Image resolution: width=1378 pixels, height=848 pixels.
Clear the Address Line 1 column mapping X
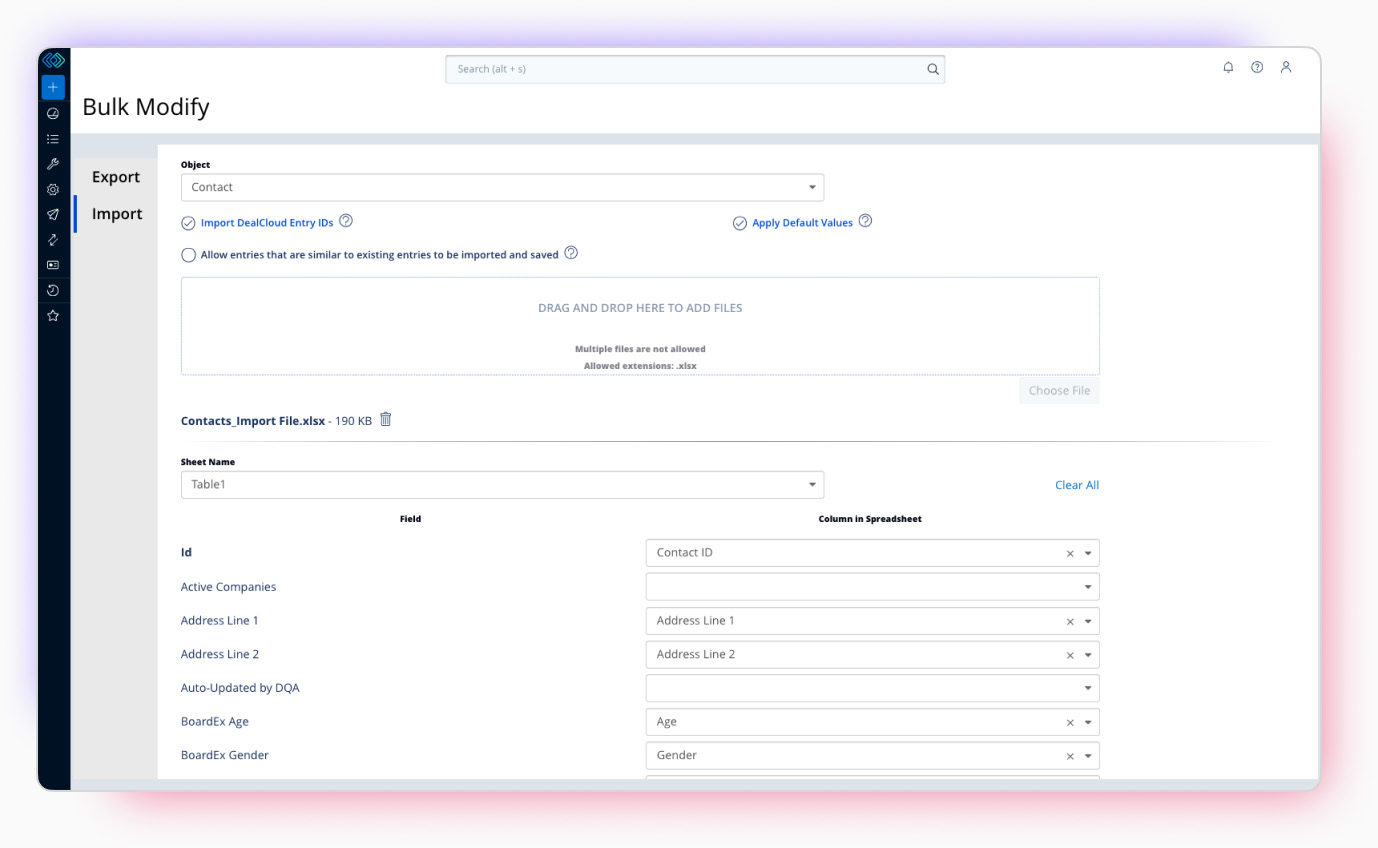point(1070,621)
